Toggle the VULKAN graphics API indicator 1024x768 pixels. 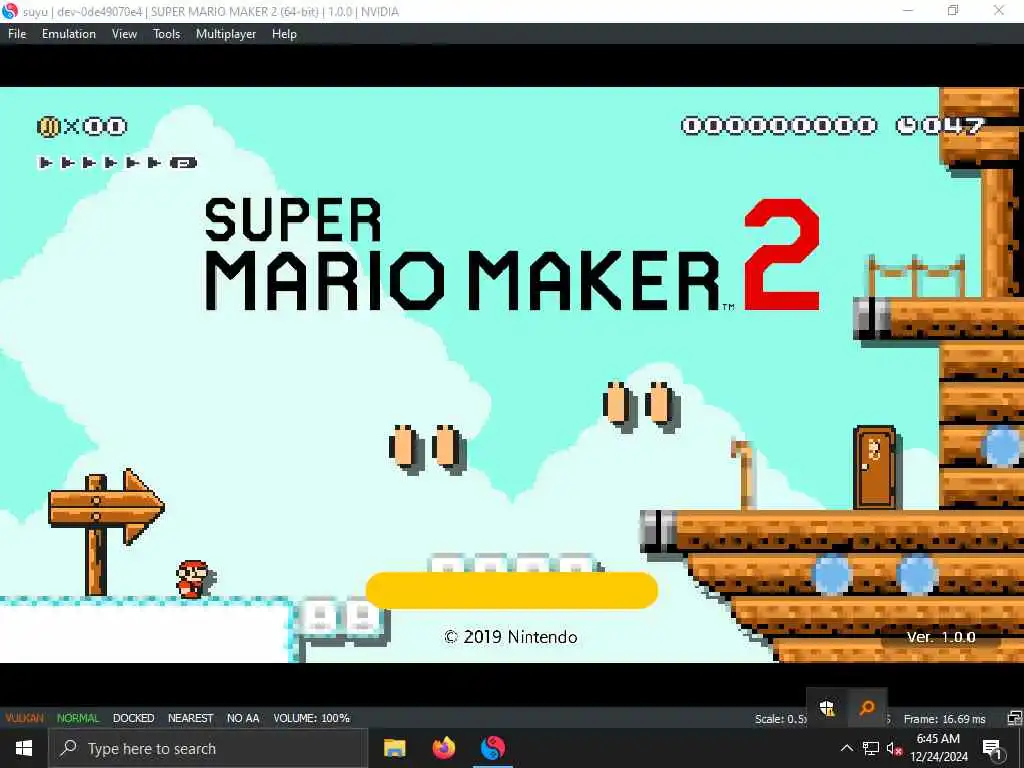point(24,718)
